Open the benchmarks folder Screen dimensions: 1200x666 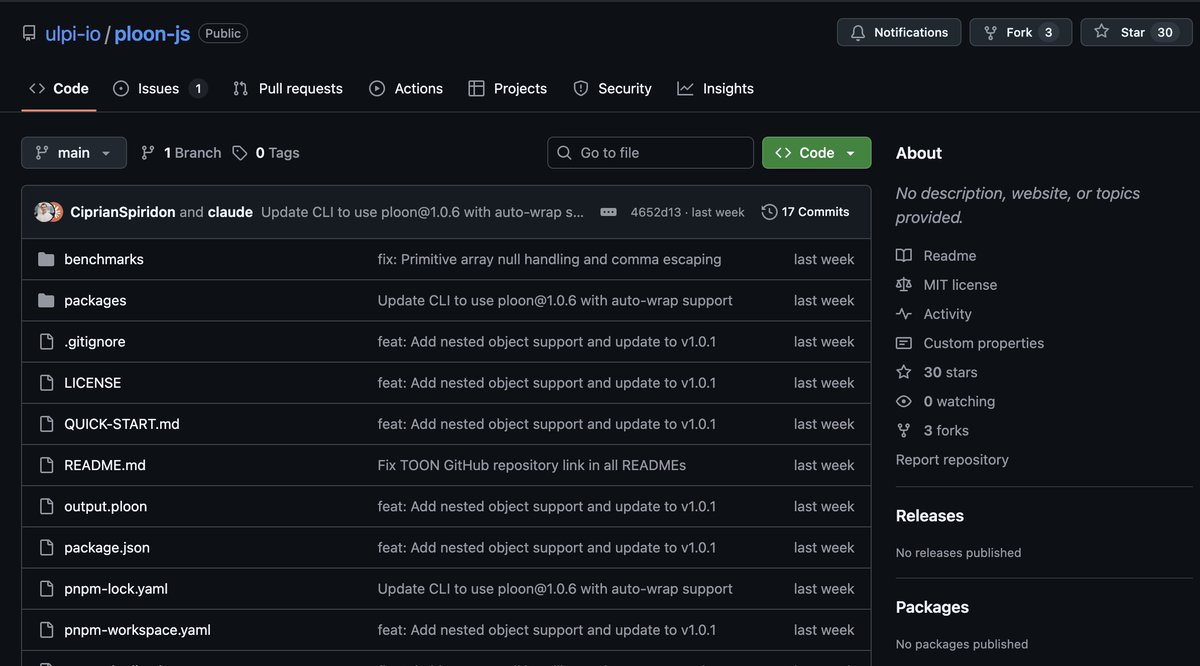[x=104, y=259]
